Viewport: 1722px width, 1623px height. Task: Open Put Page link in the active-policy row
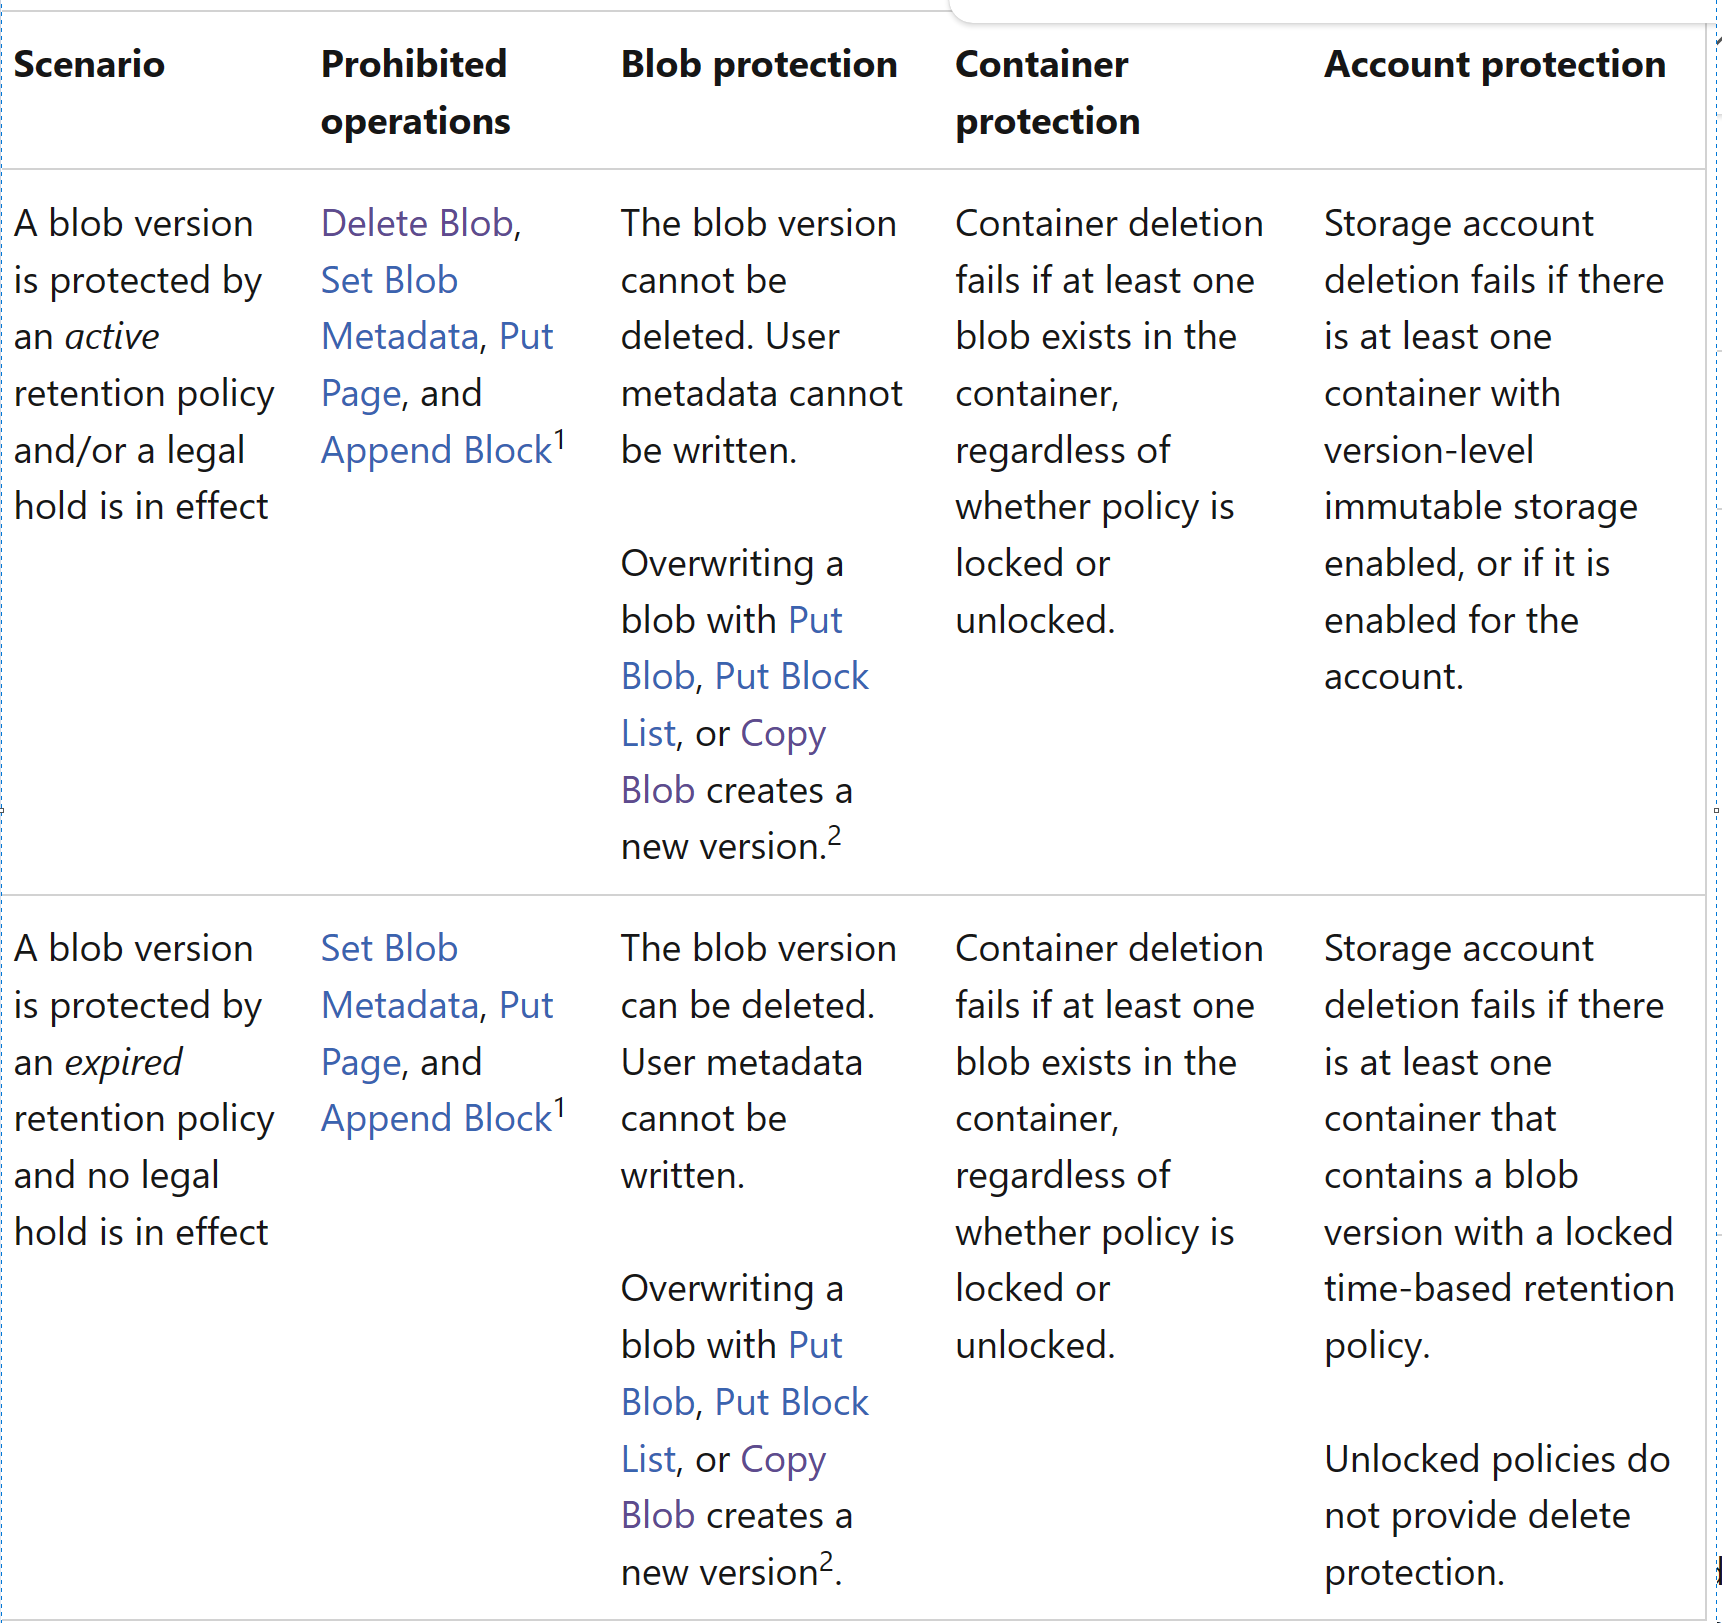click(x=525, y=337)
